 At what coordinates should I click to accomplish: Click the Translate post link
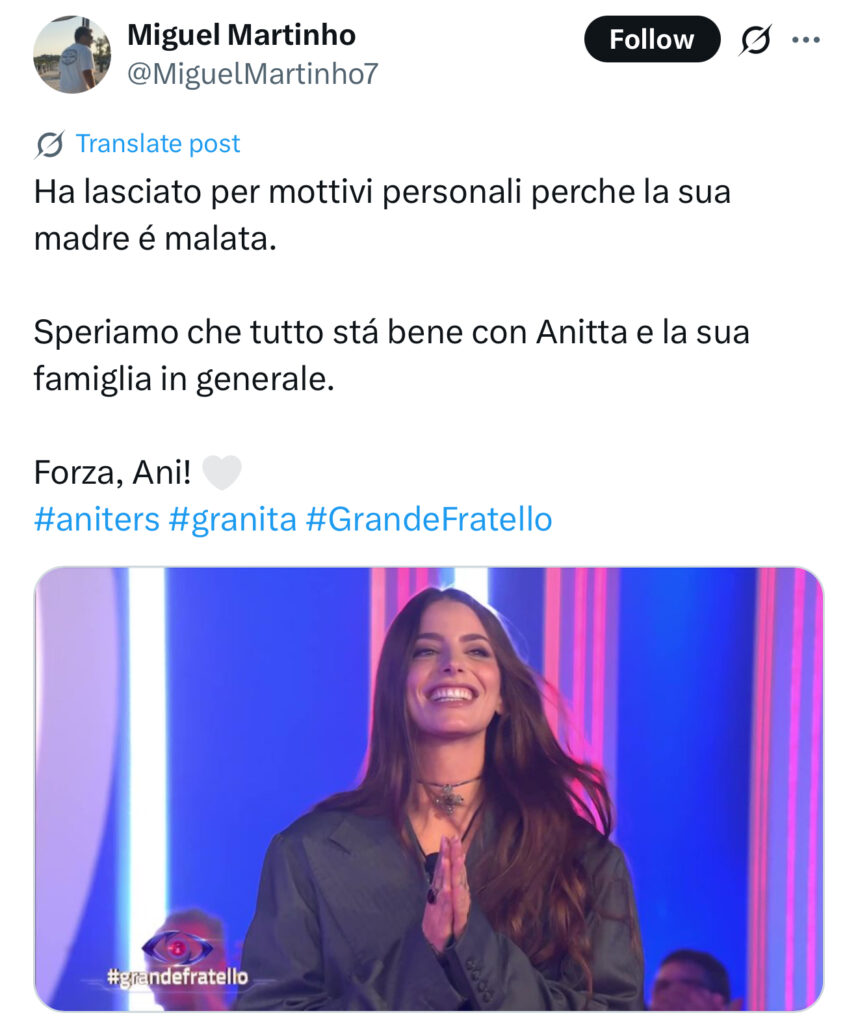(158, 144)
